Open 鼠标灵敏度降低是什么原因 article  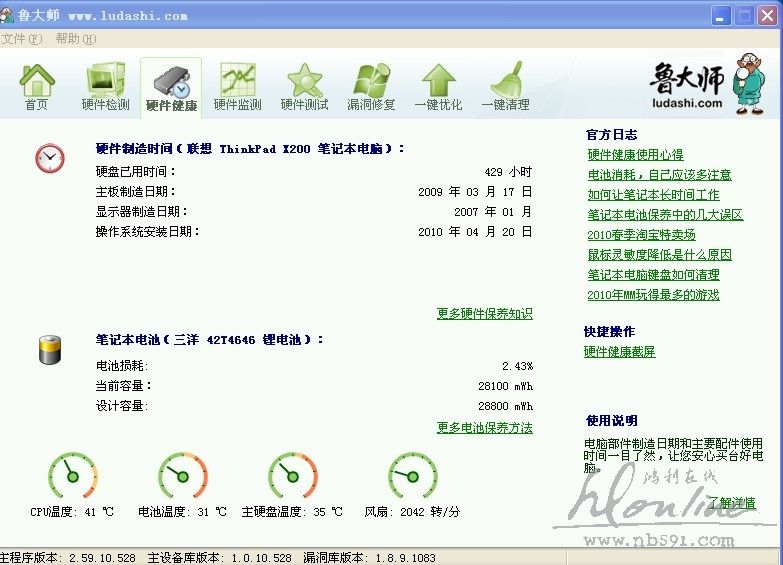[x=660, y=255]
